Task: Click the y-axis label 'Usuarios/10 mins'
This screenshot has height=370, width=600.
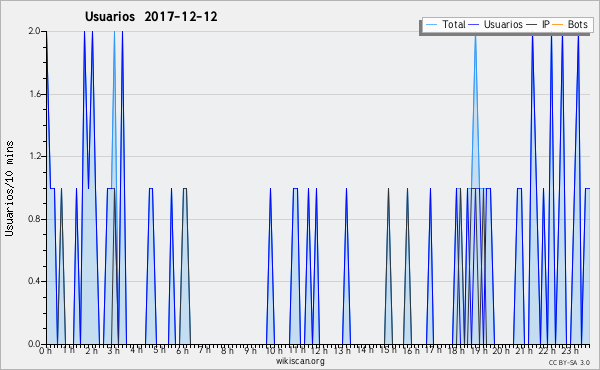Action: point(9,188)
